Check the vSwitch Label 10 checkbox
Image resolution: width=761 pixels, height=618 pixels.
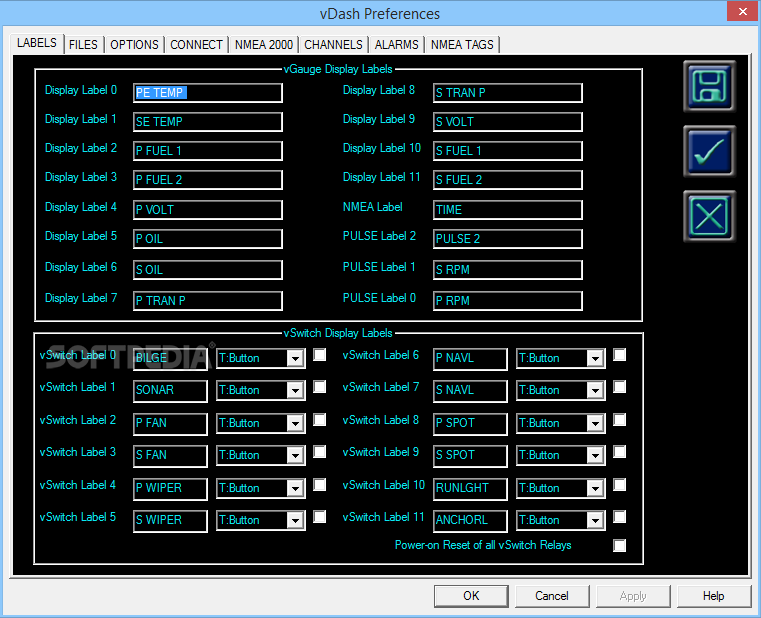(x=619, y=485)
